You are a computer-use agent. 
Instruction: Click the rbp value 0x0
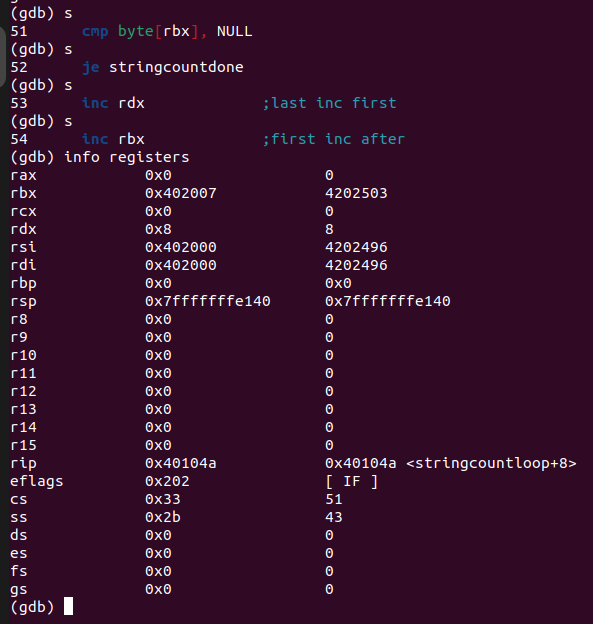coord(158,283)
